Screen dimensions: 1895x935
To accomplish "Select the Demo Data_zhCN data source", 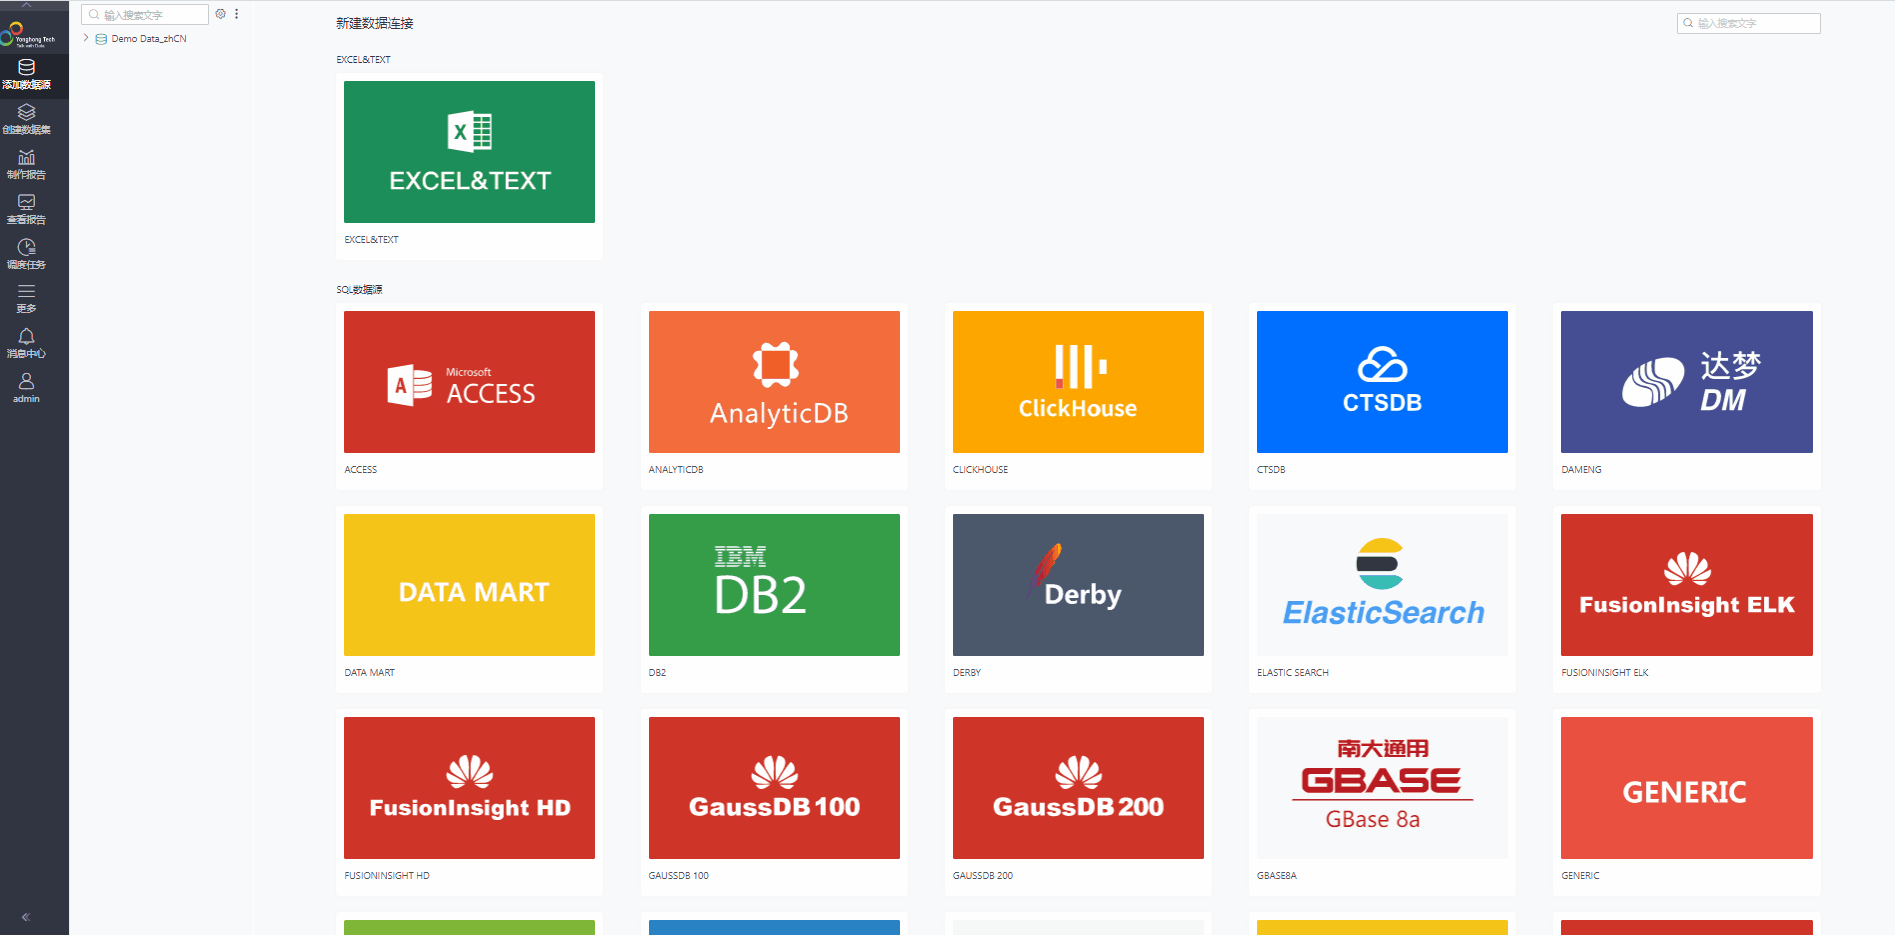I will pos(148,39).
